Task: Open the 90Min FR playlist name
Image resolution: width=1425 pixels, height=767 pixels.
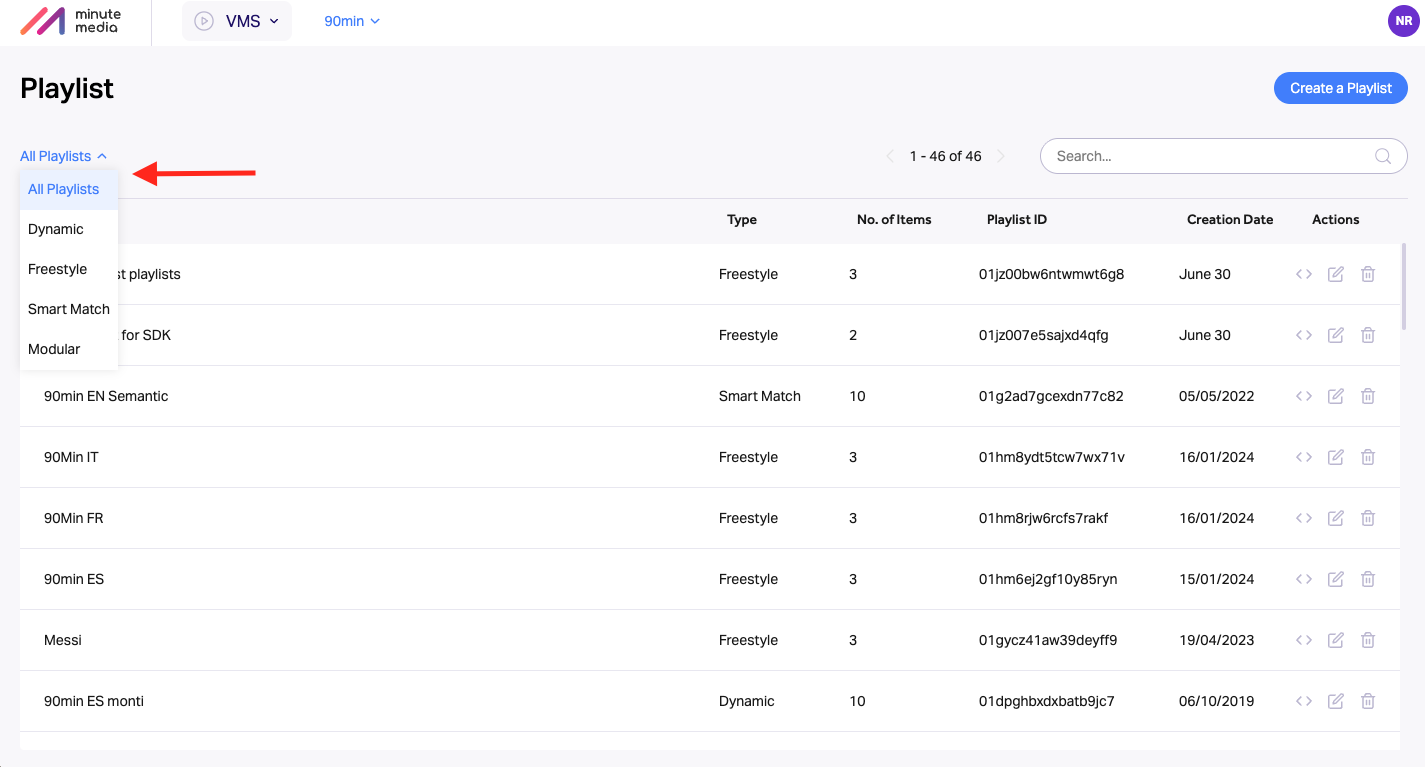Action: click(74, 518)
